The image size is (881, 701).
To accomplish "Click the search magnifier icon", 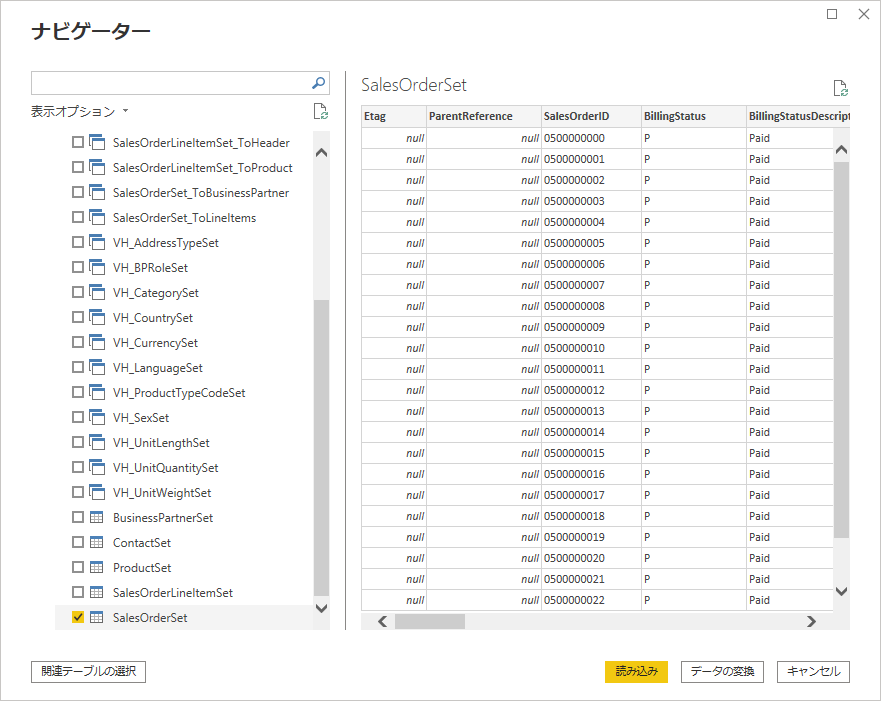I will pyautogui.click(x=319, y=83).
